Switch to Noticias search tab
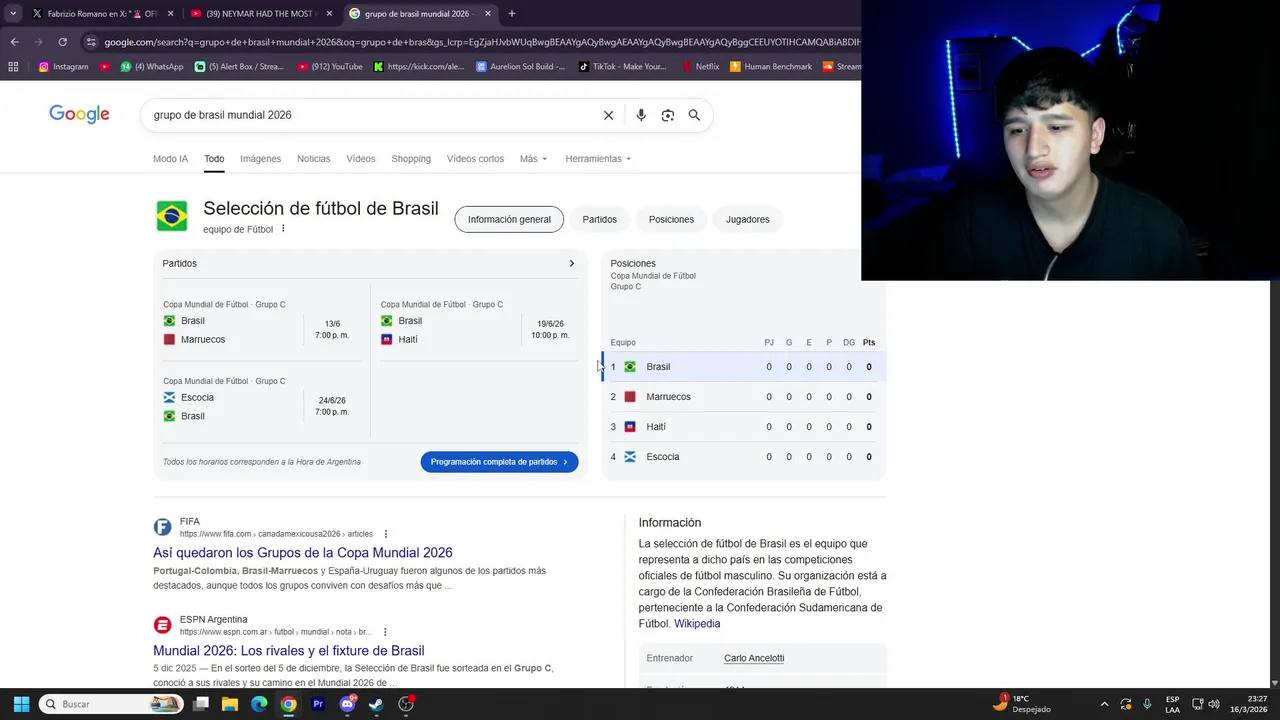Image resolution: width=1280 pixels, height=720 pixels. click(313, 159)
